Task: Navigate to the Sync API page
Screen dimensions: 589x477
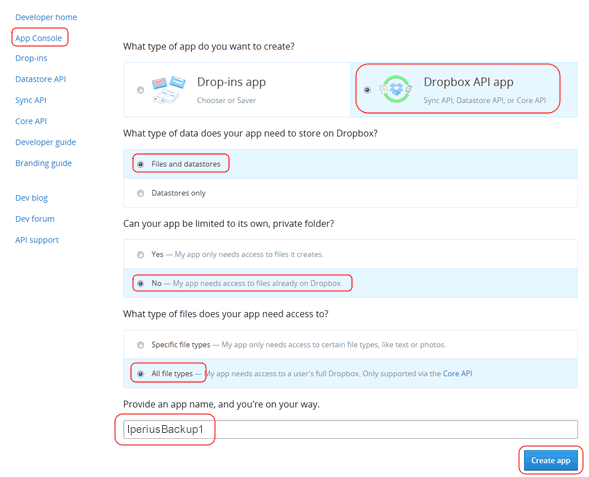Action: 31,100
